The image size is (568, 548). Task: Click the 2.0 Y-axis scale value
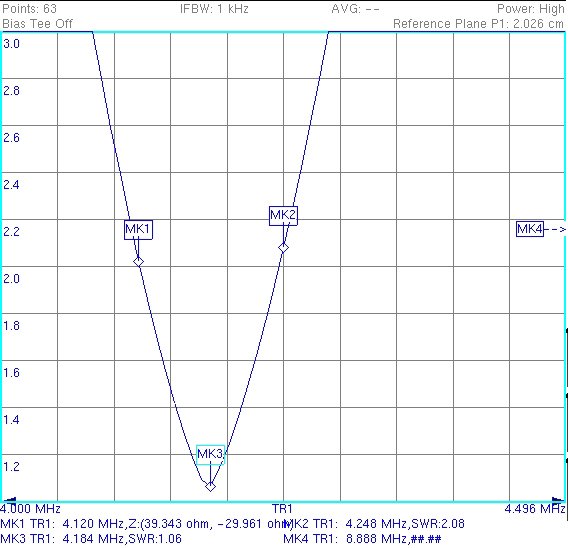coord(11,279)
